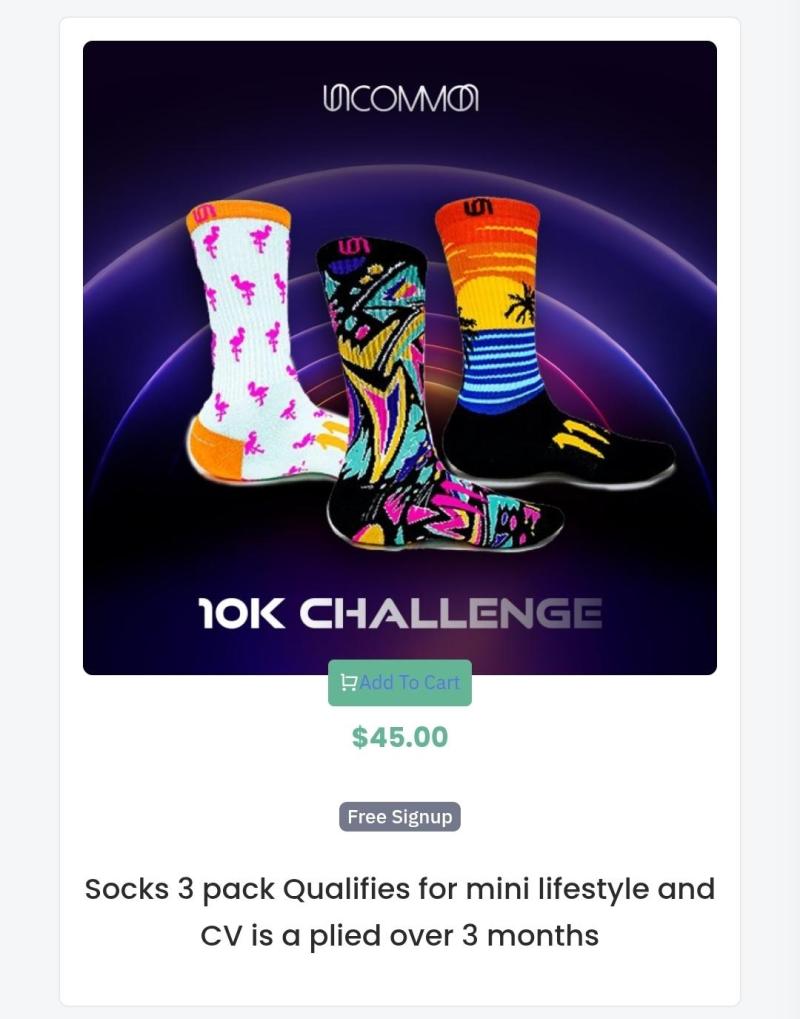Click the word CHALLENGE in the image
800x1019 pixels.
click(x=450, y=613)
